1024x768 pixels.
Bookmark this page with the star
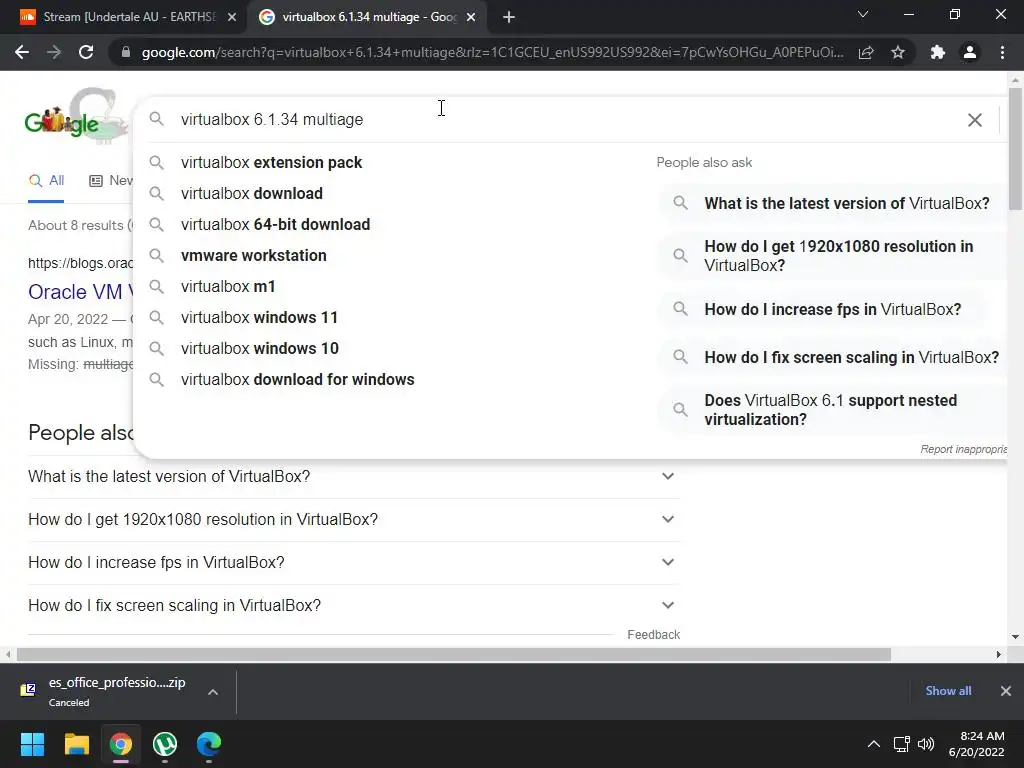click(898, 52)
